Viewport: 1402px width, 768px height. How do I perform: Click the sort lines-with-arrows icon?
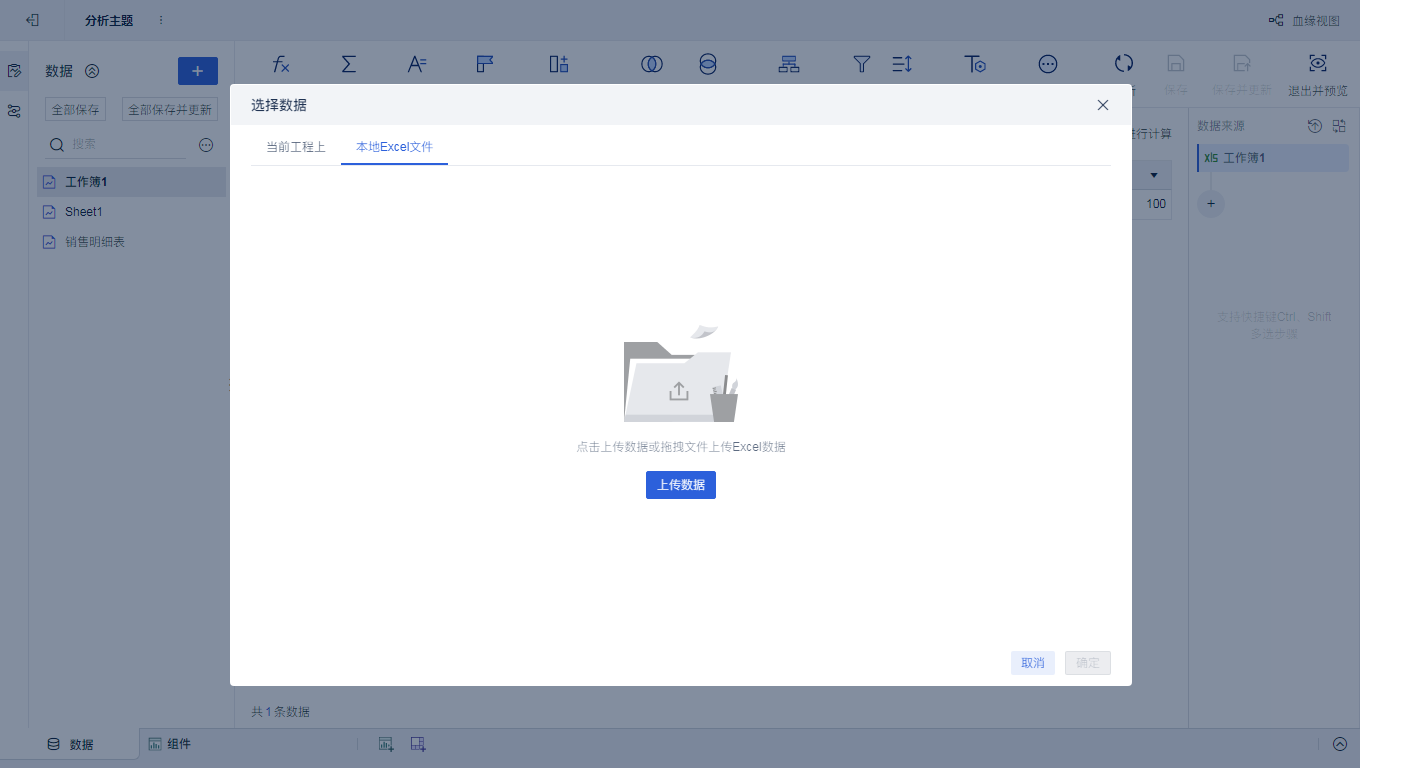pos(902,64)
